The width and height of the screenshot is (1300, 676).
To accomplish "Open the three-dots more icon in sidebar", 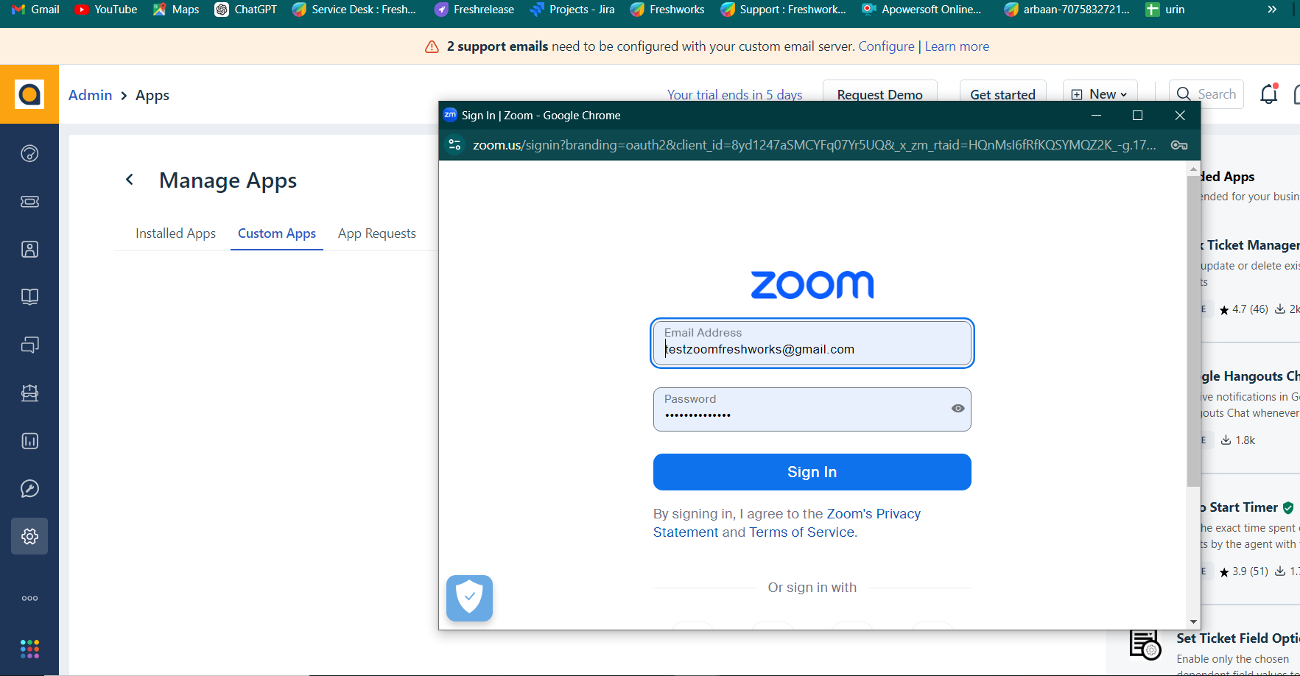I will pos(30,598).
